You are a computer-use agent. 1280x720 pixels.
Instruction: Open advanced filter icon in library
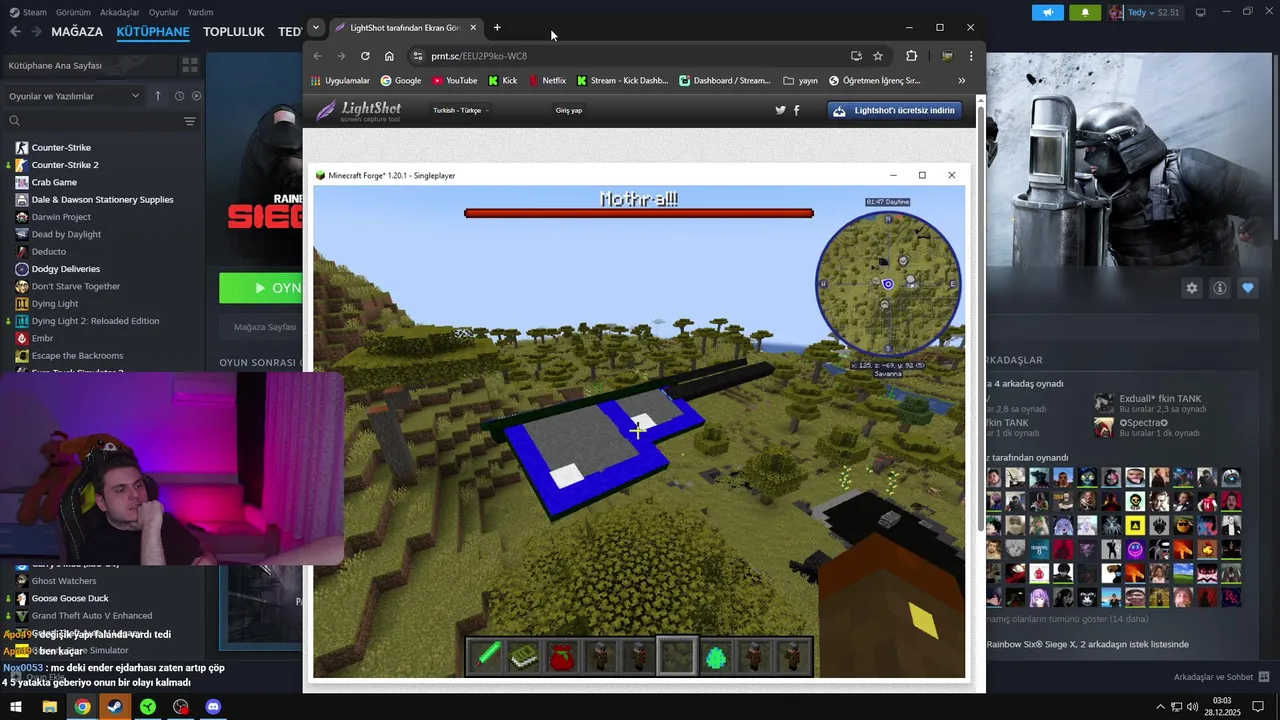190,121
